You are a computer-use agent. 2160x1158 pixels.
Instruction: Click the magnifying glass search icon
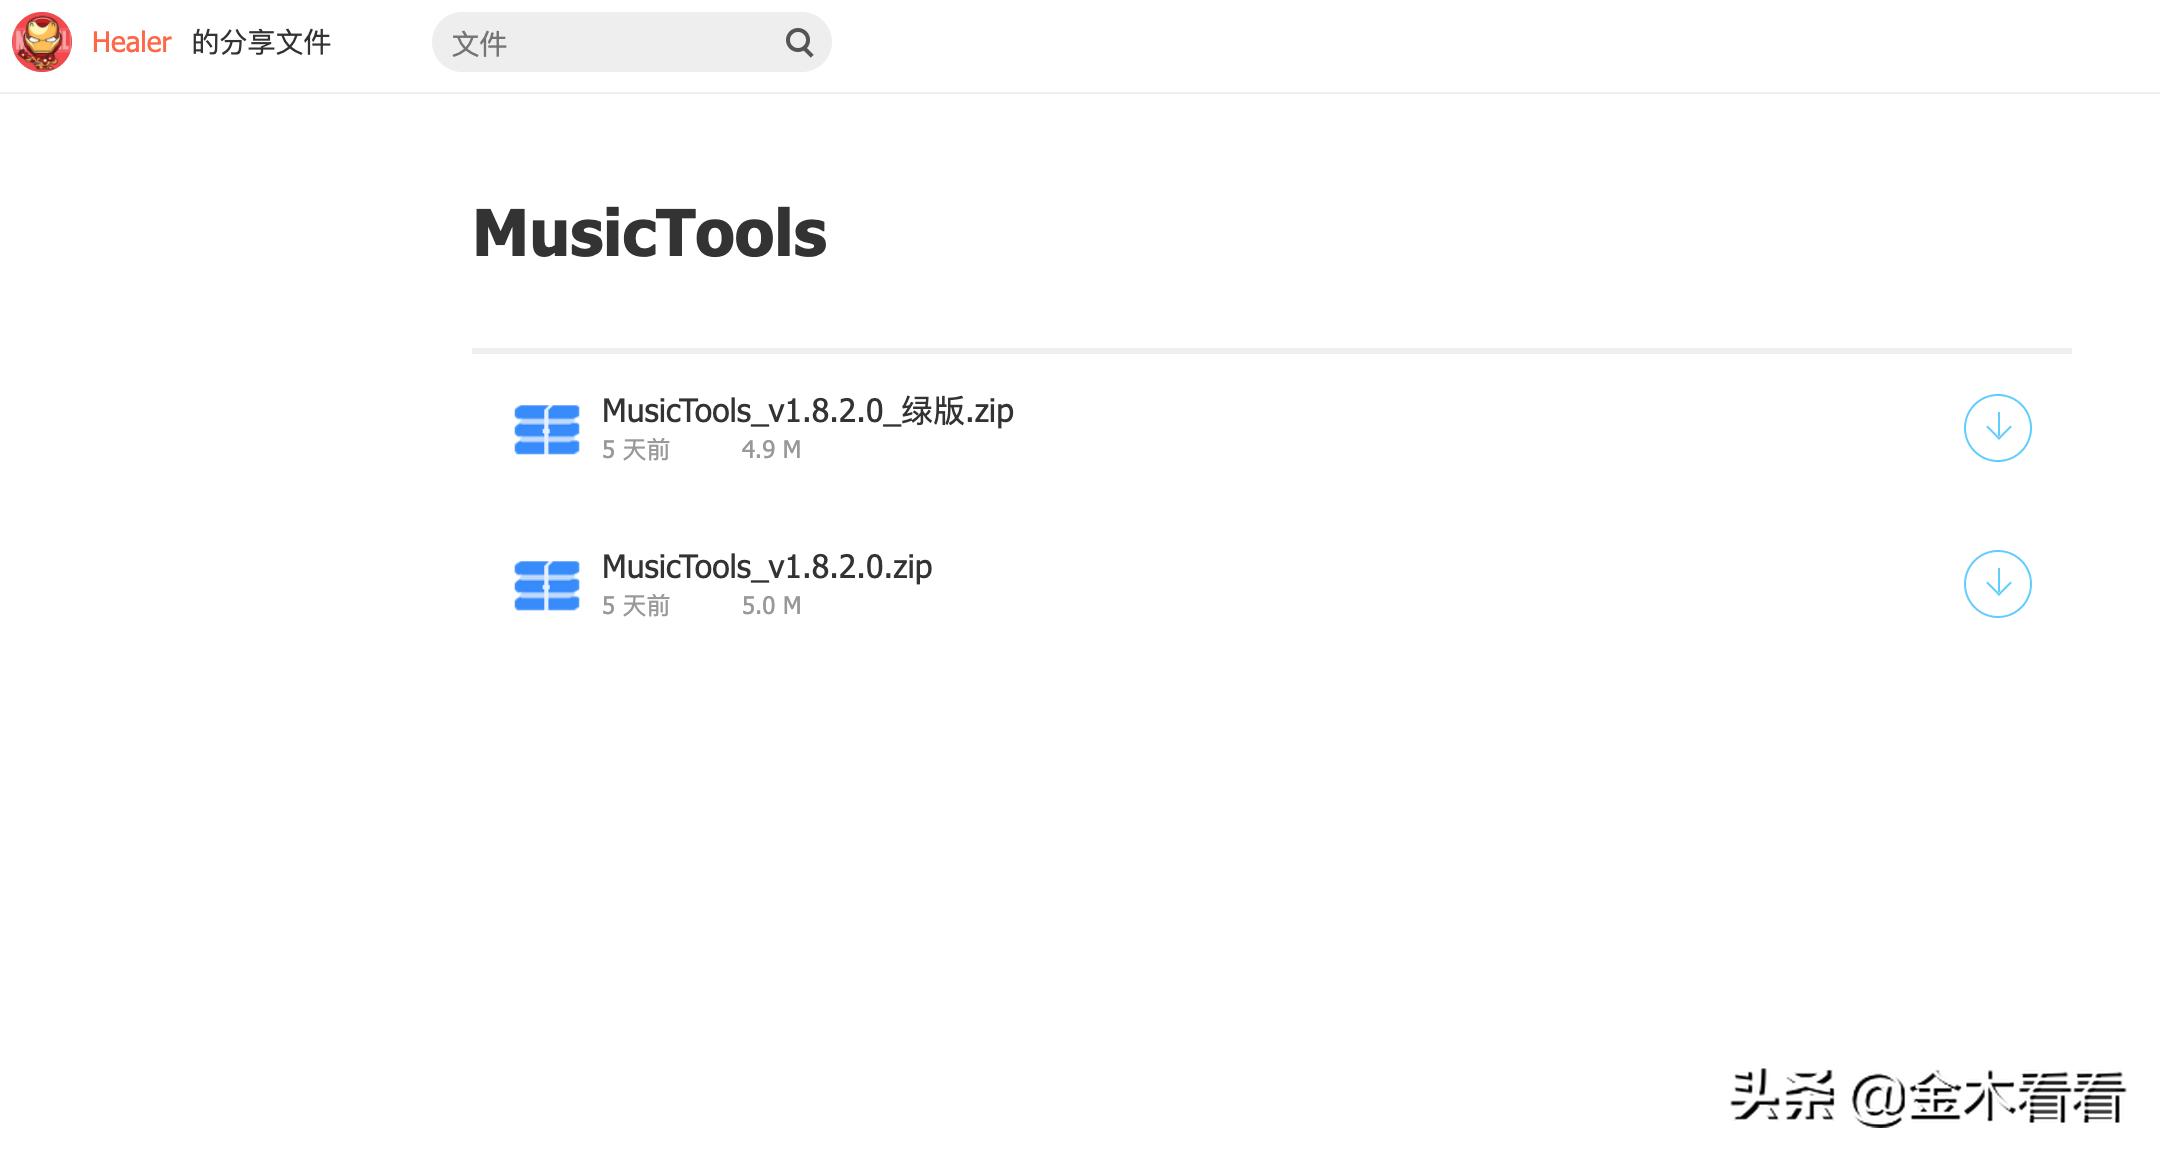coord(799,42)
